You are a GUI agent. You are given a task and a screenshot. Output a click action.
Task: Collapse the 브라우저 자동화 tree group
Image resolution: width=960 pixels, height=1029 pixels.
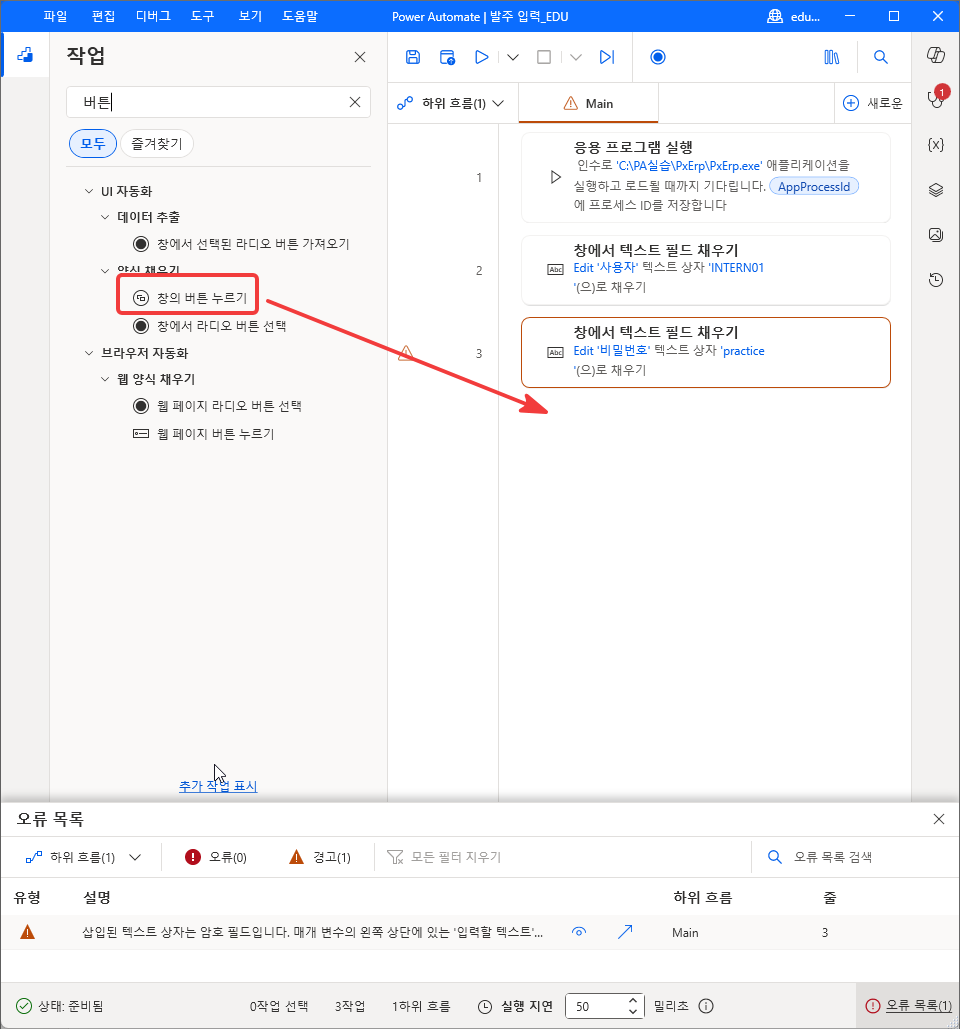(89, 353)
